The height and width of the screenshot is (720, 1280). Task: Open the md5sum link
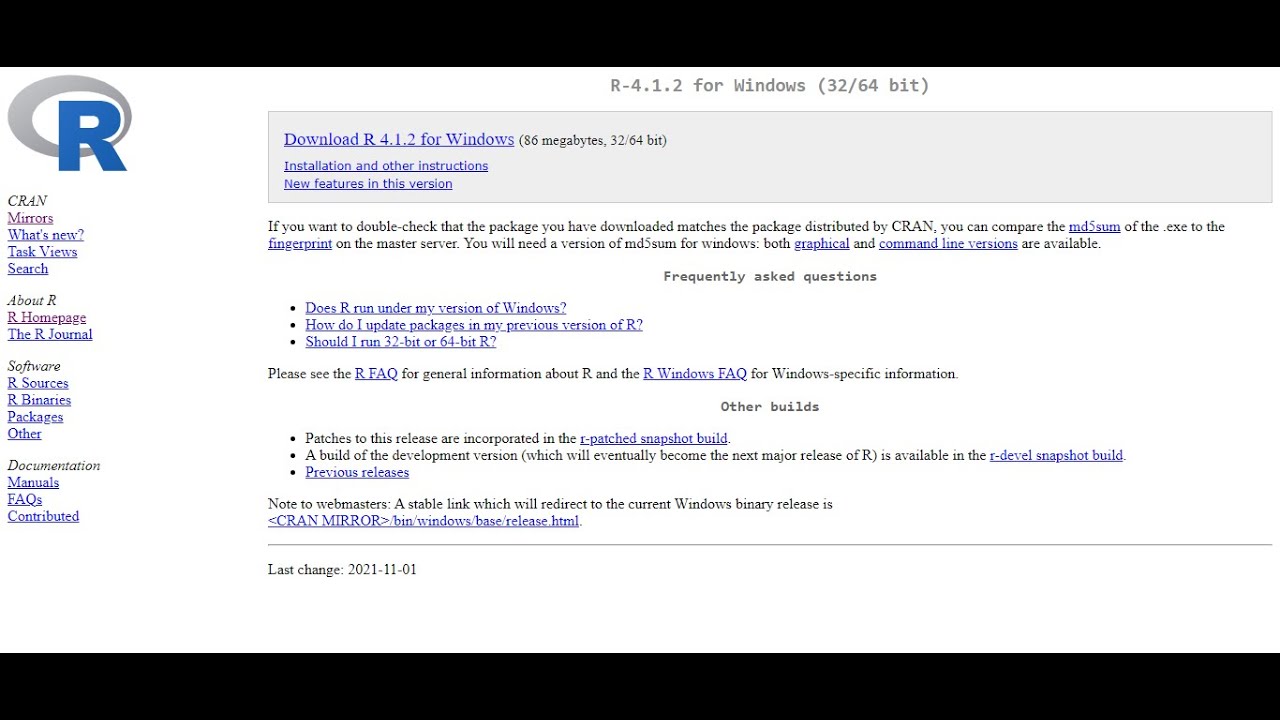click(1094, 227)
